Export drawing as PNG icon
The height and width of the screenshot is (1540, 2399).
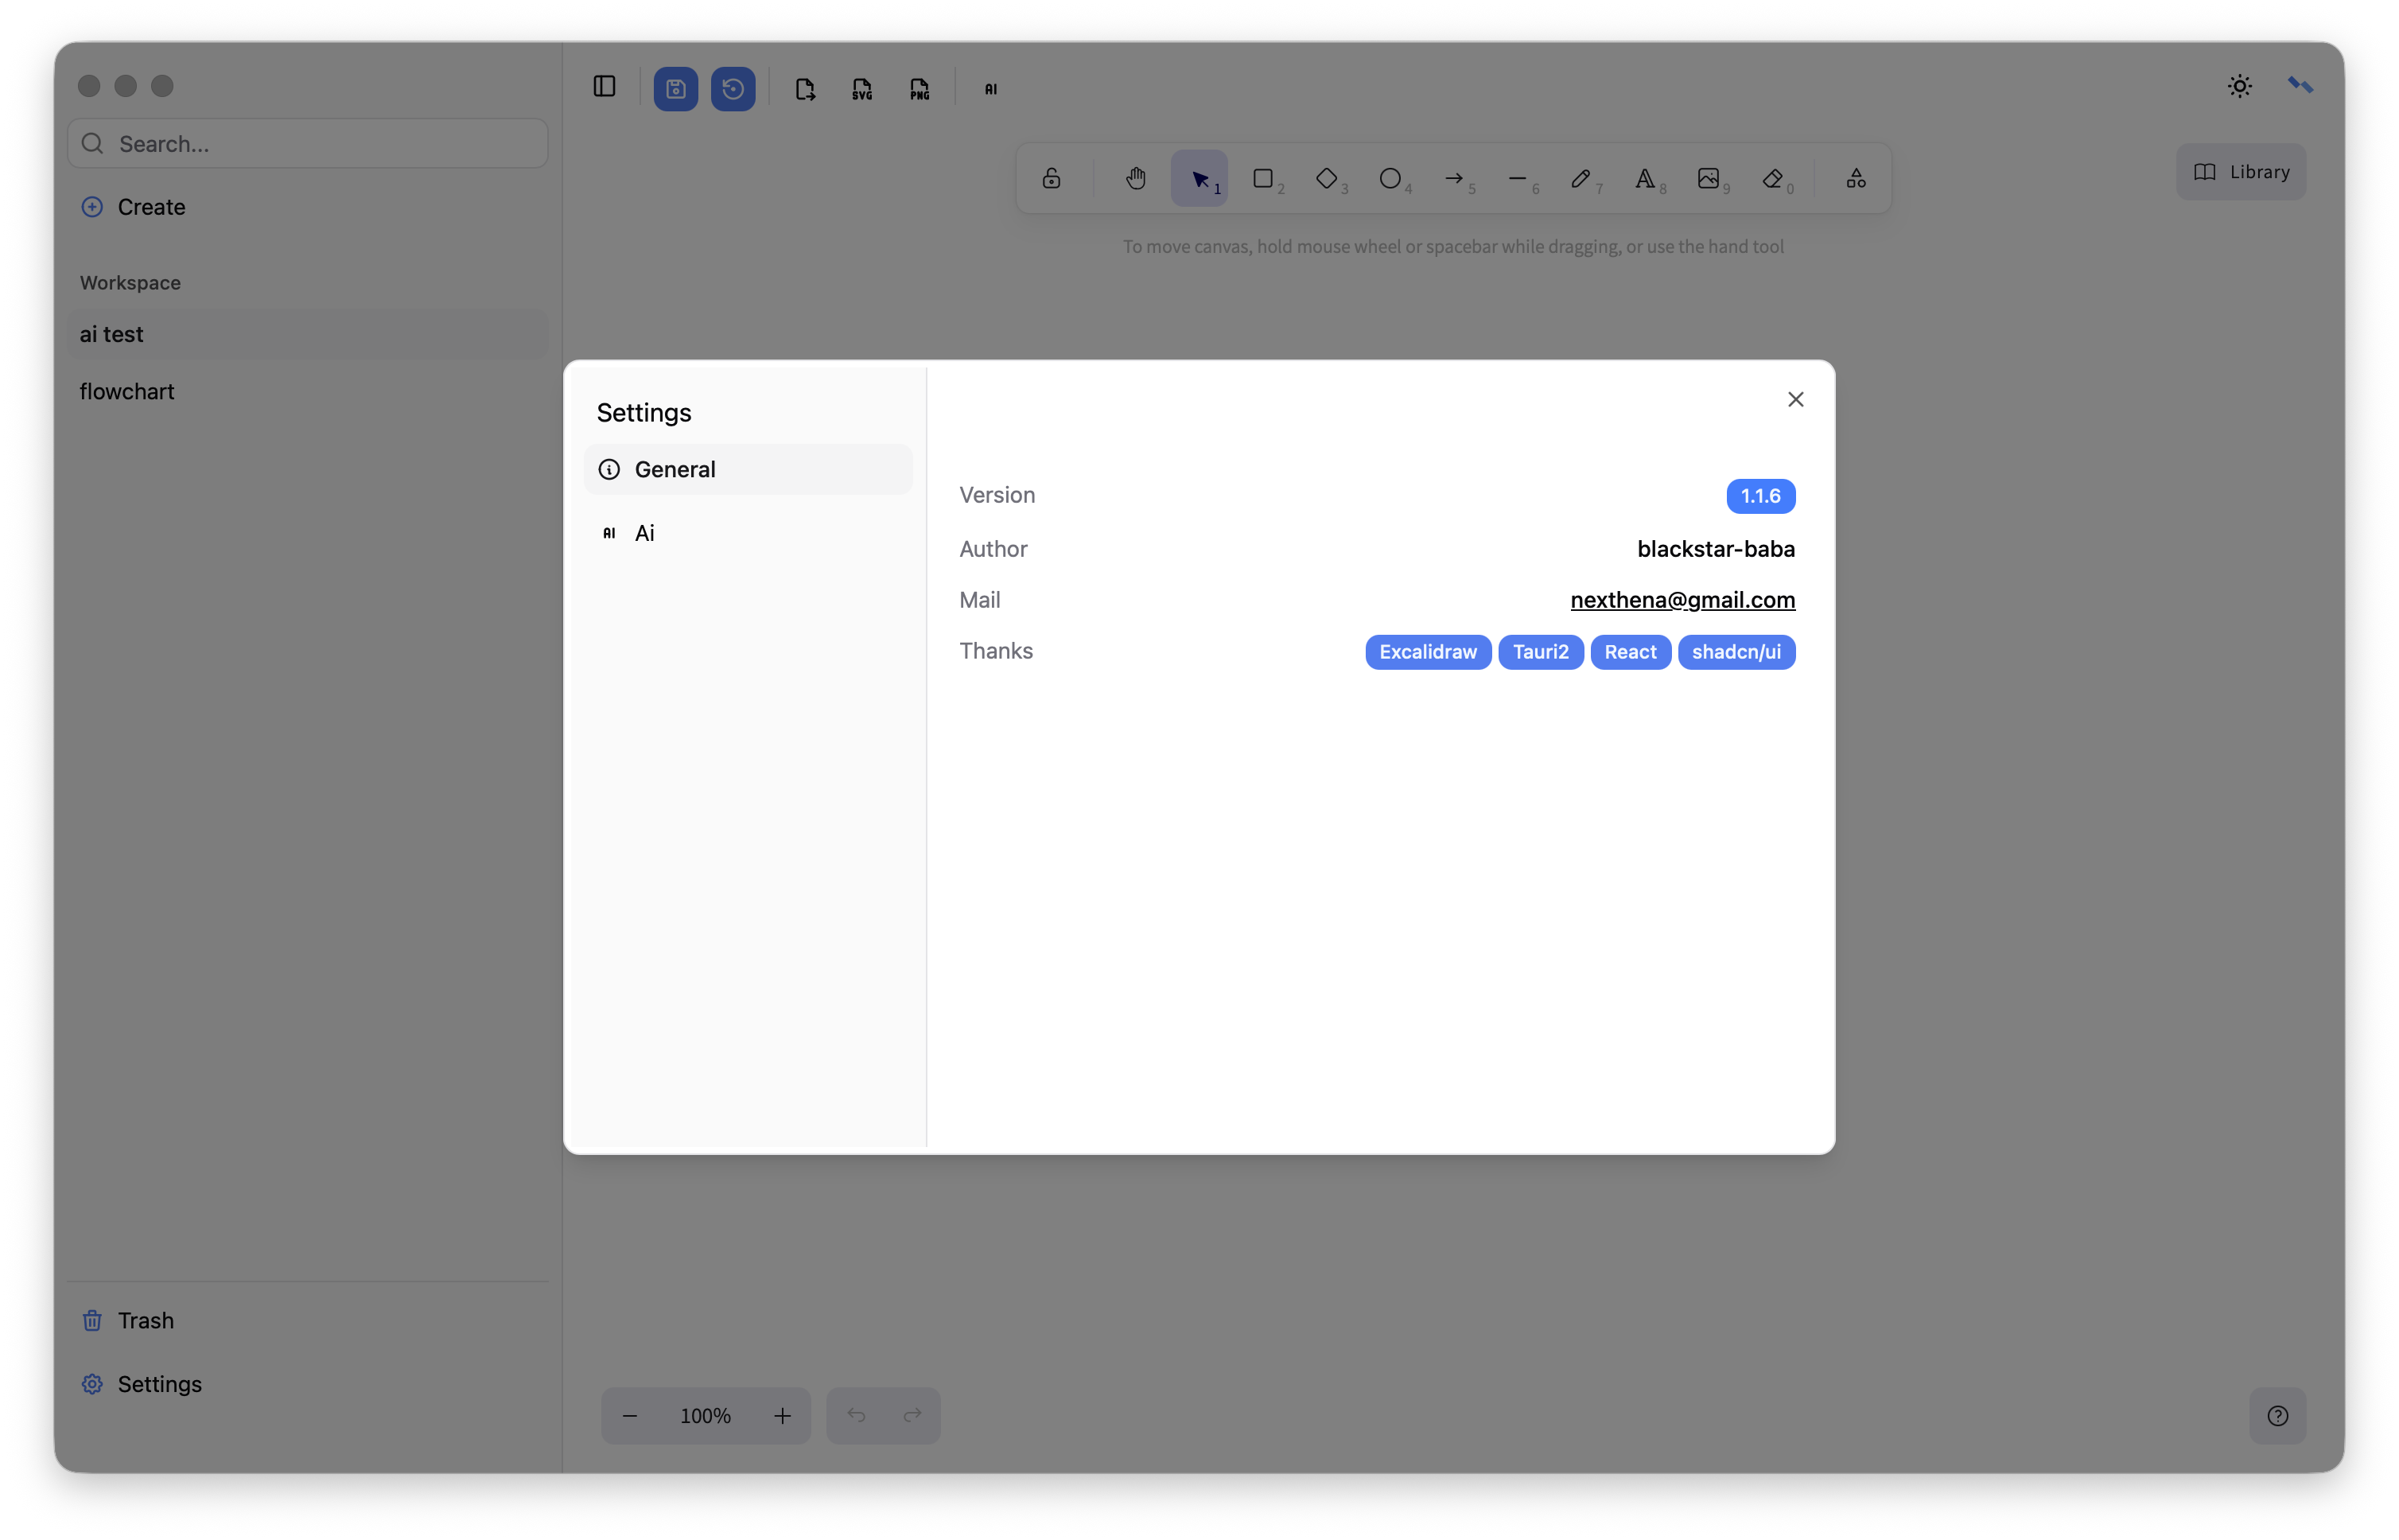coord(919,89)
